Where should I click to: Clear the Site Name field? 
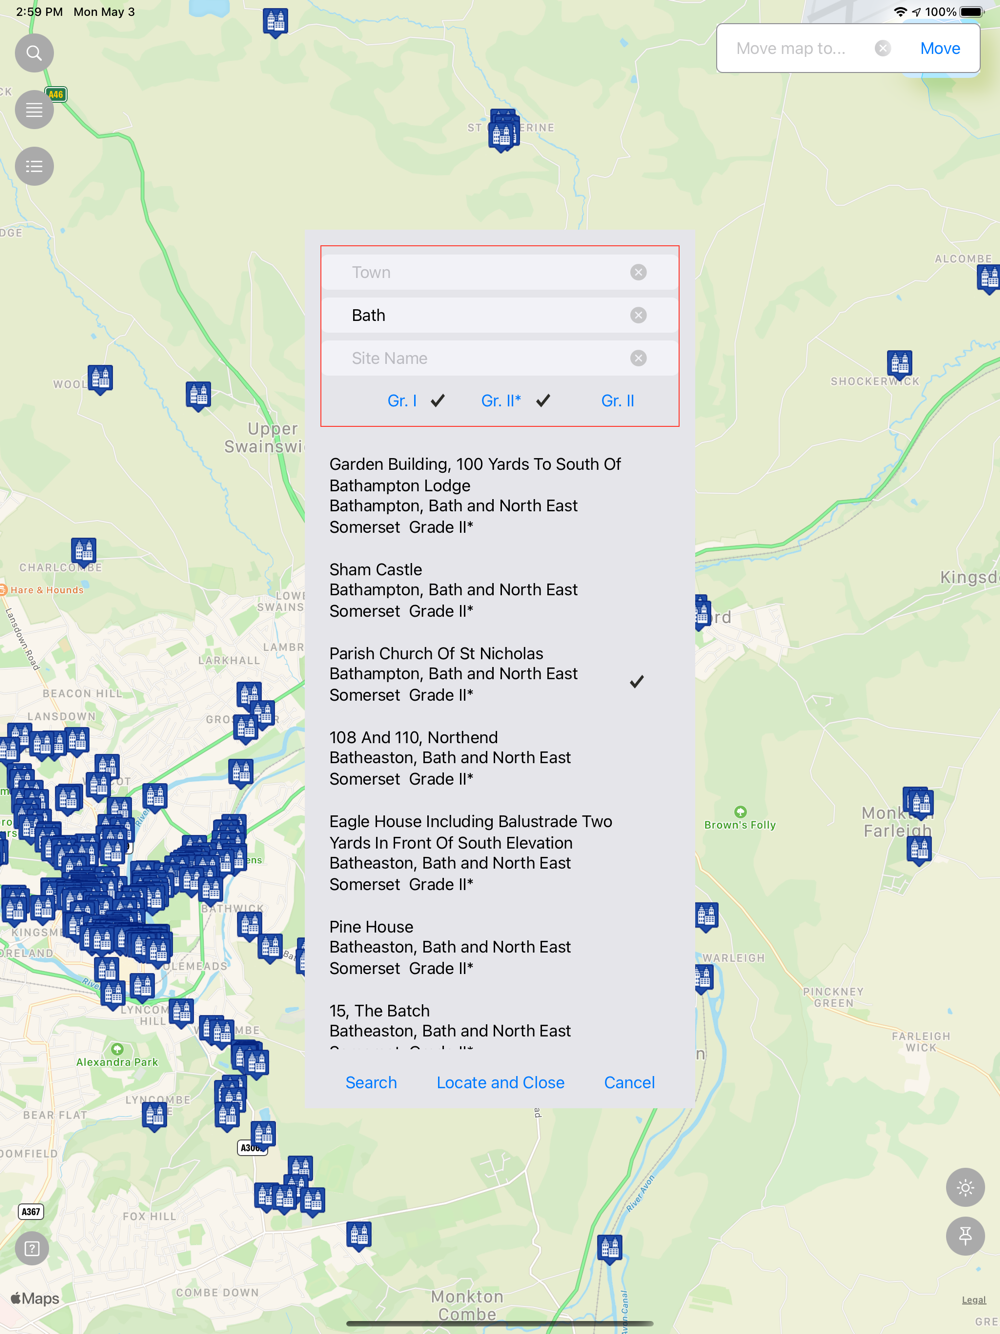[638, 358]
